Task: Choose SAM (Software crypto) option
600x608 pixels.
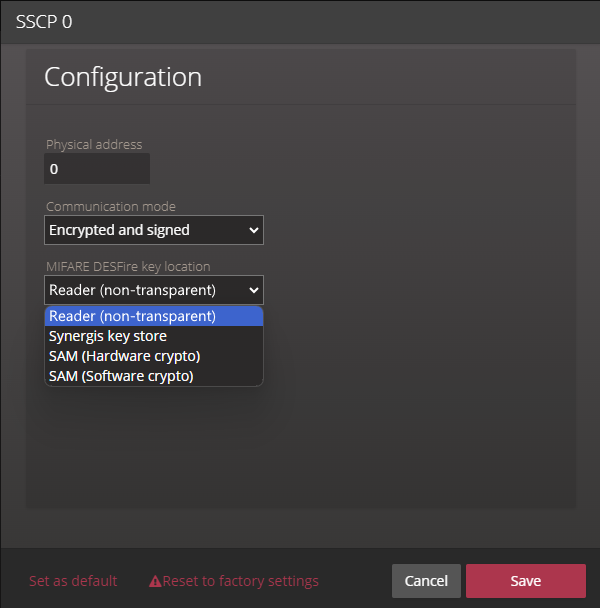Action: click(154, 377)
